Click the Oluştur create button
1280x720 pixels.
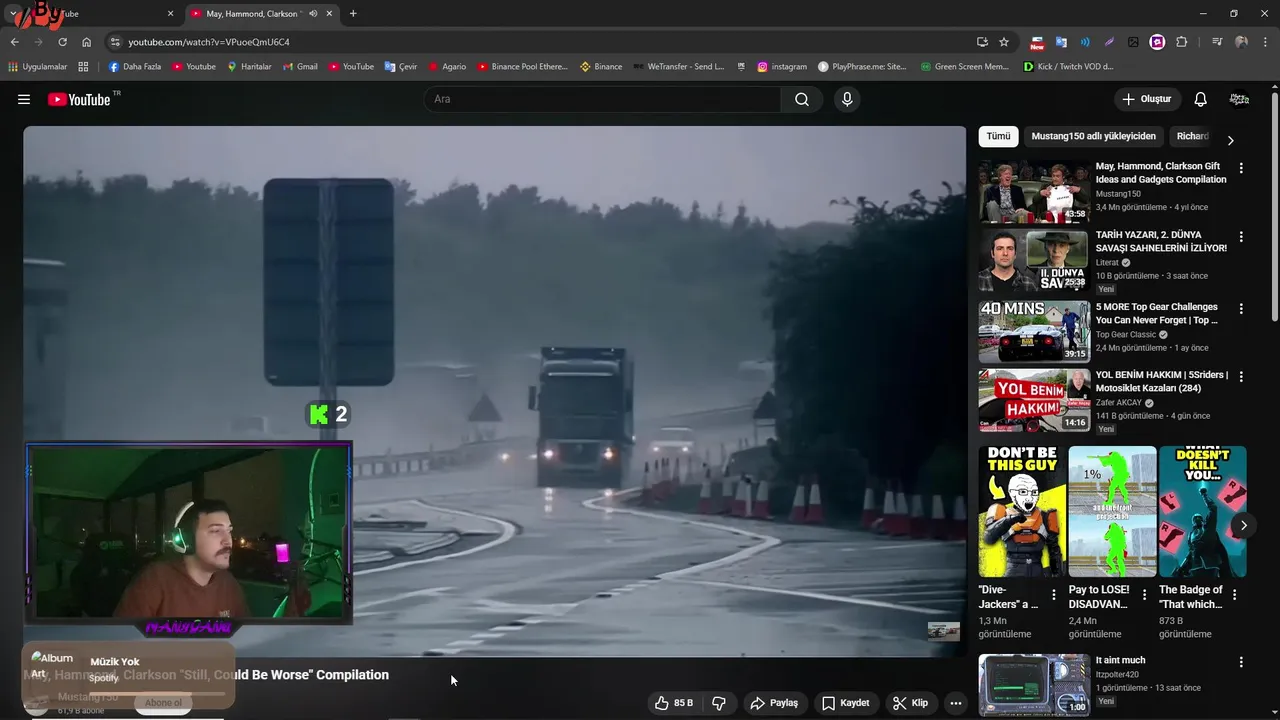point(1147,99)
